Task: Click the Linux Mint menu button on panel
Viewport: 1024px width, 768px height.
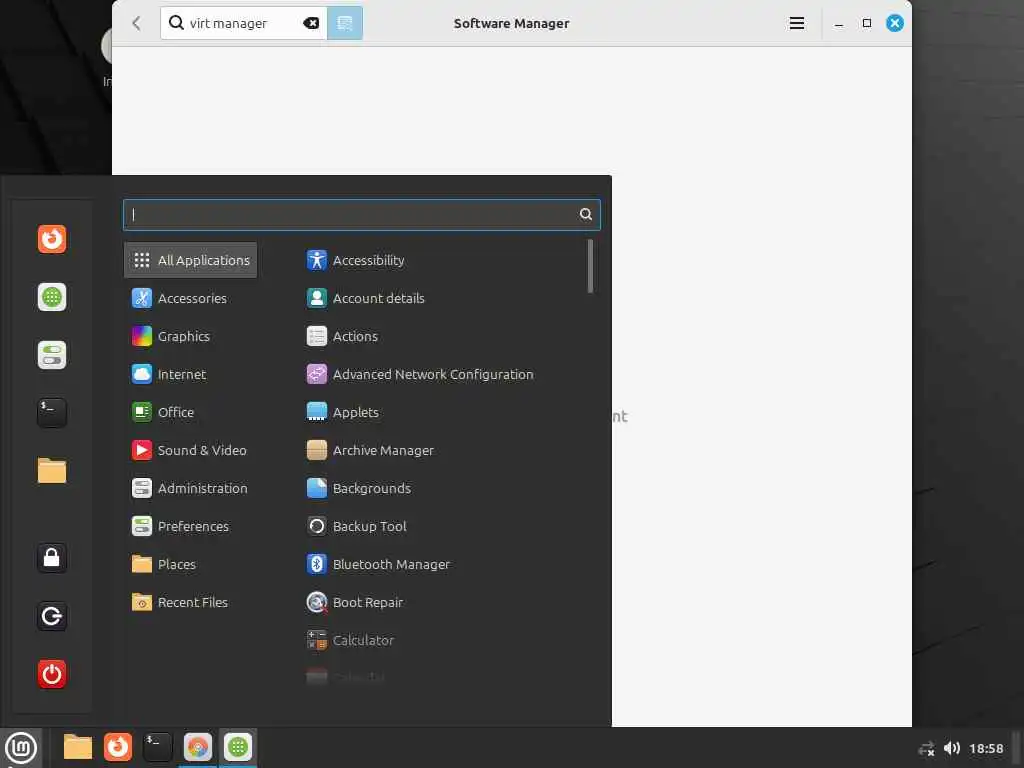Action: pos(21,748)
